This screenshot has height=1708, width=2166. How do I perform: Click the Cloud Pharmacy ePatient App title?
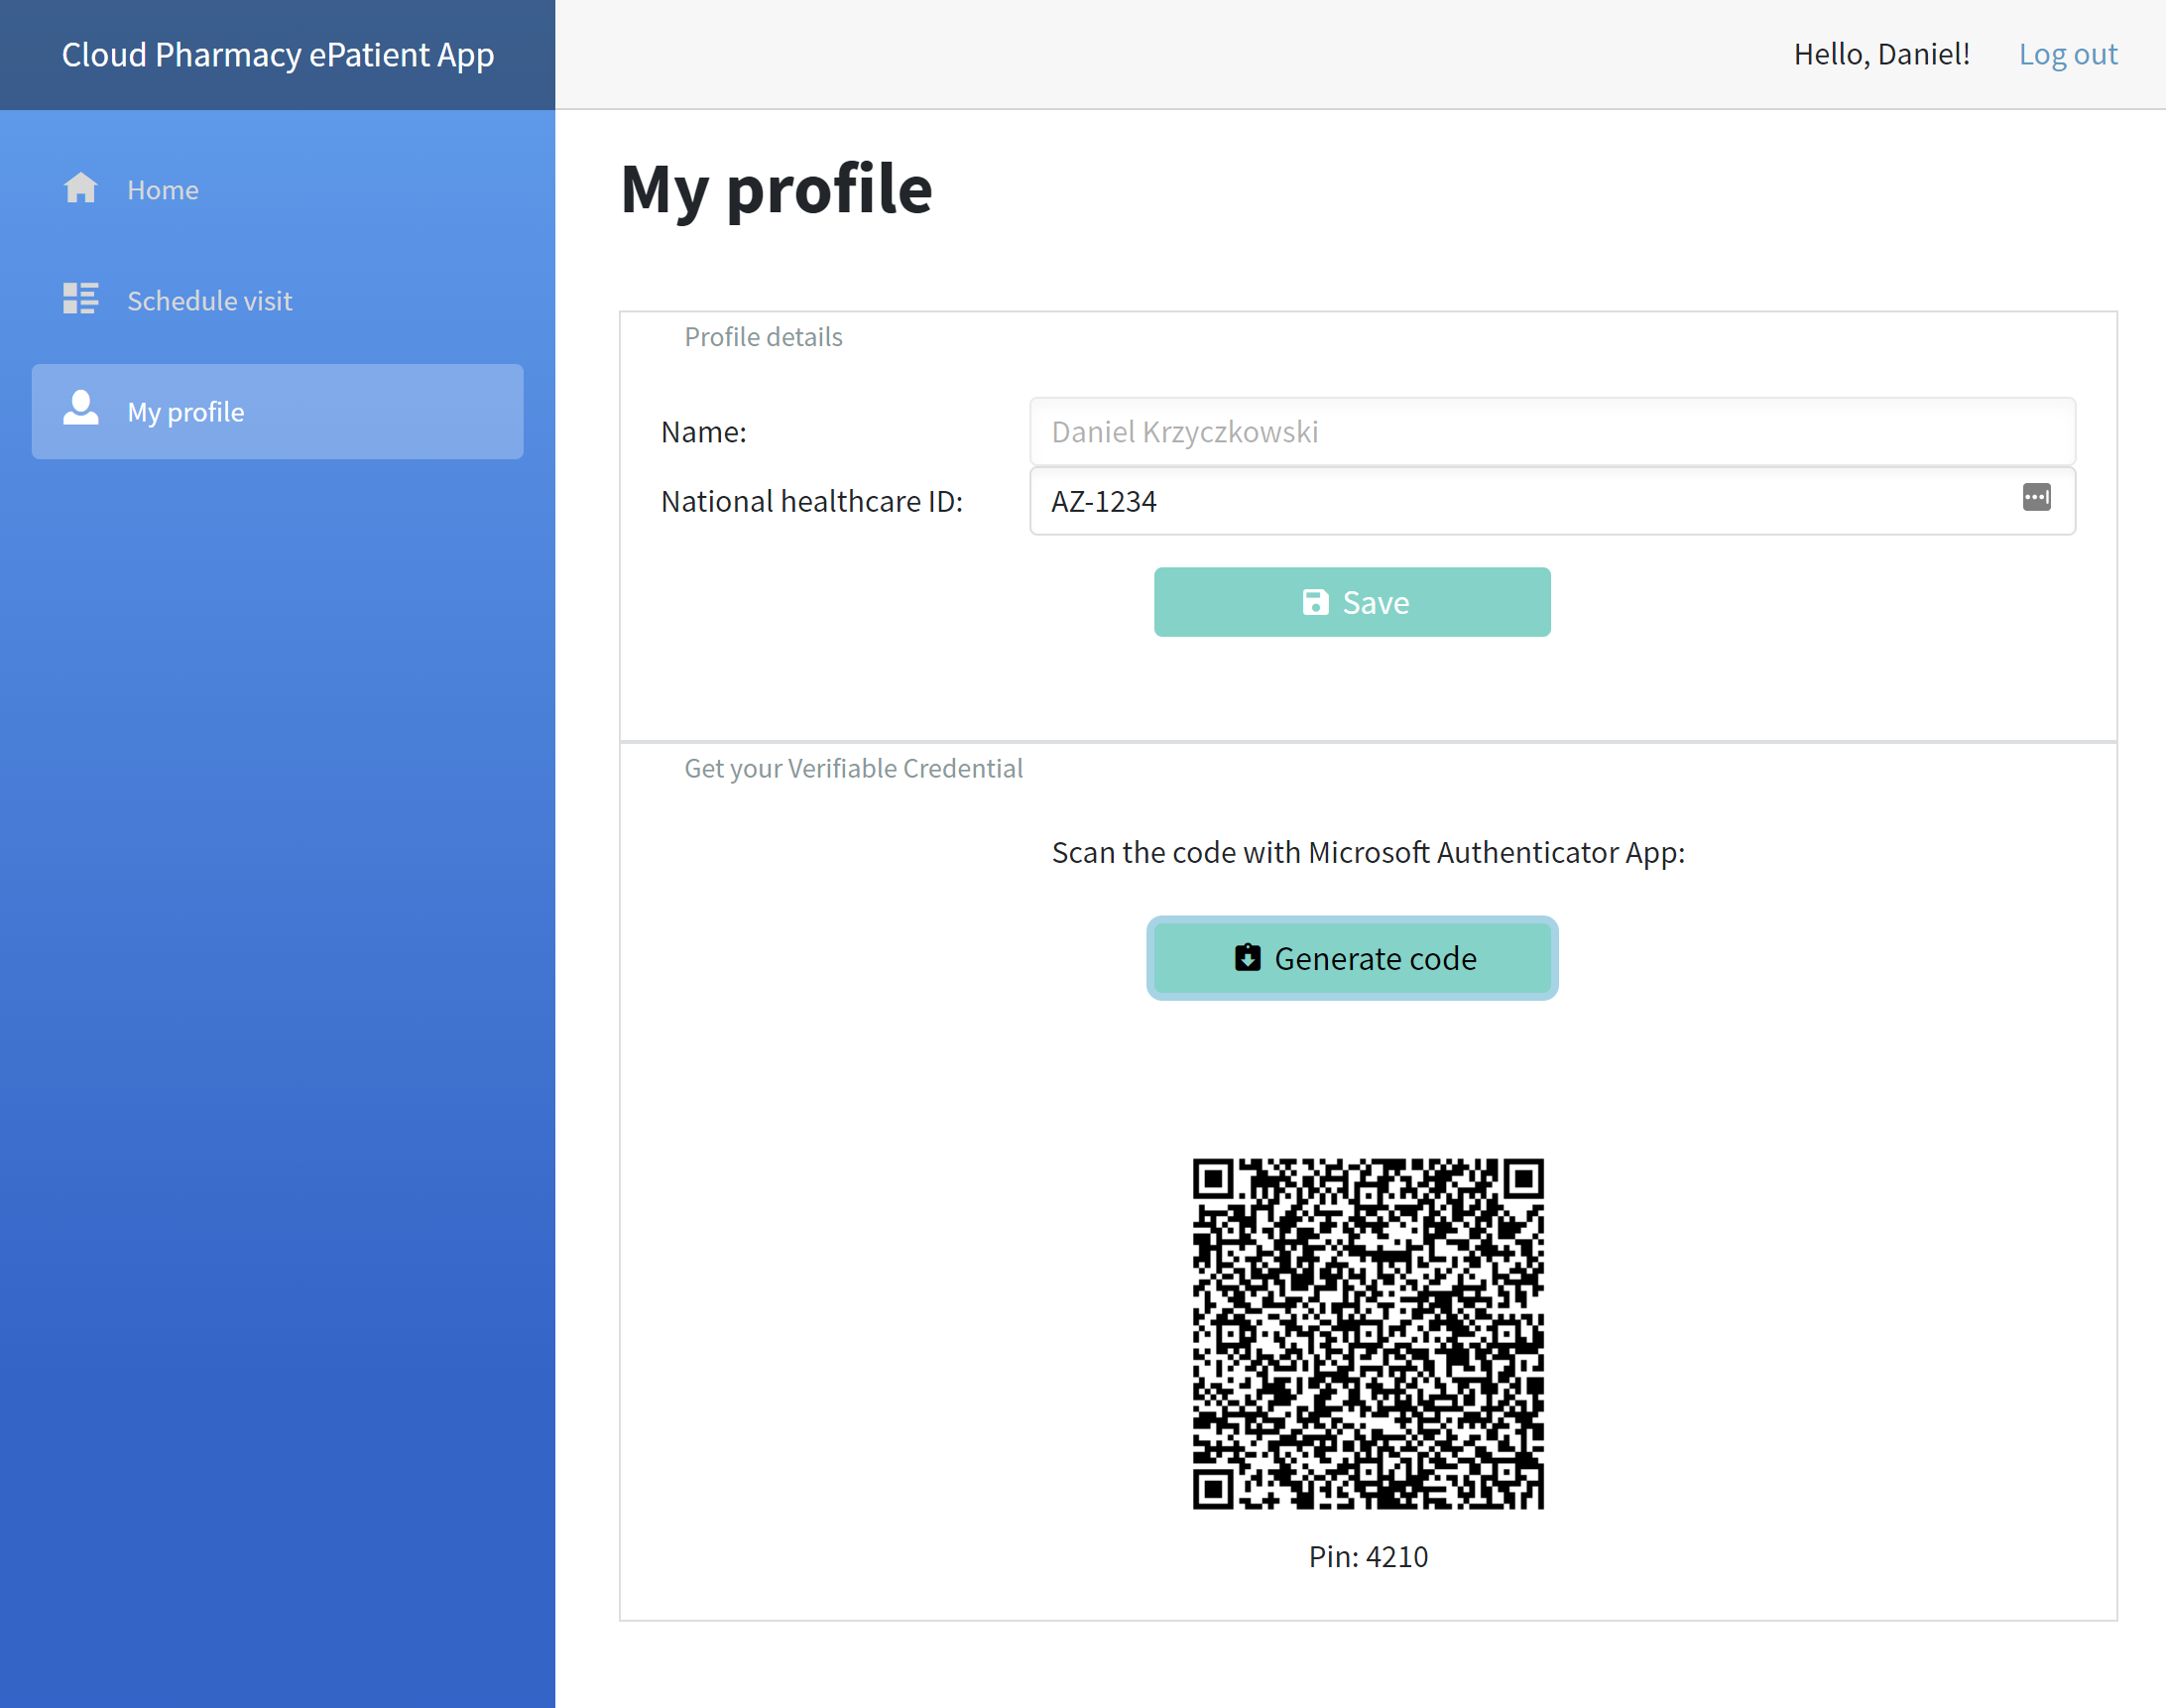click(x=277, y=54)
